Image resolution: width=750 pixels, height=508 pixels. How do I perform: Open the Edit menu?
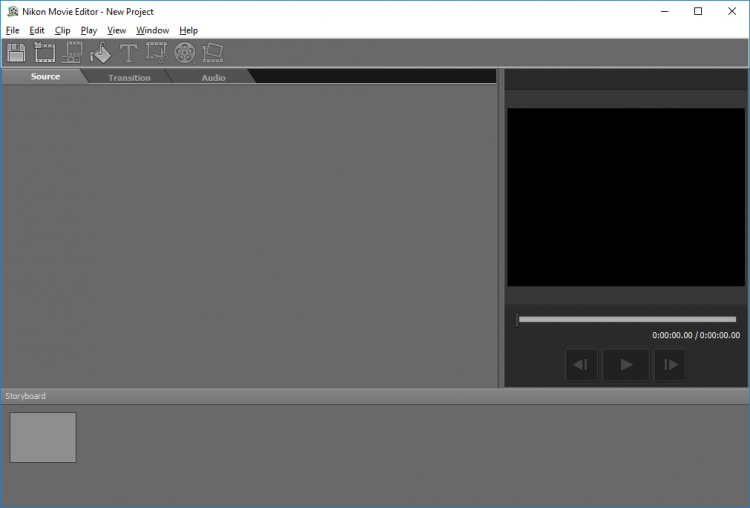[x=37, y=31]
